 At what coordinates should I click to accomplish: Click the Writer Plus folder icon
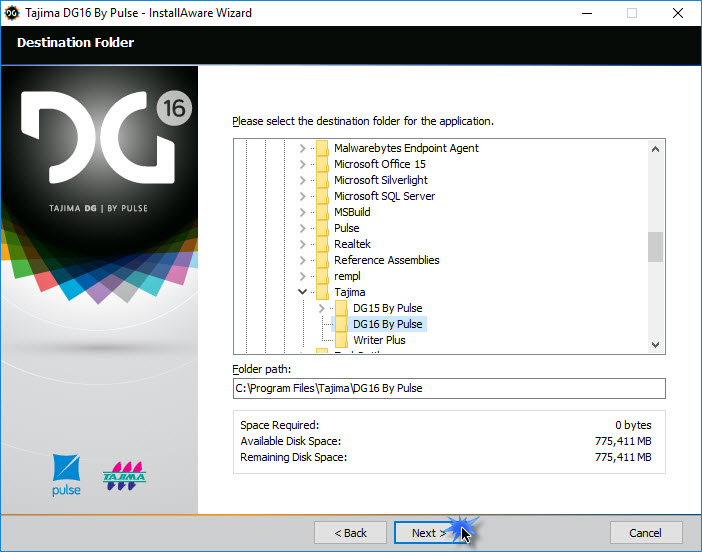pos(342,340)
